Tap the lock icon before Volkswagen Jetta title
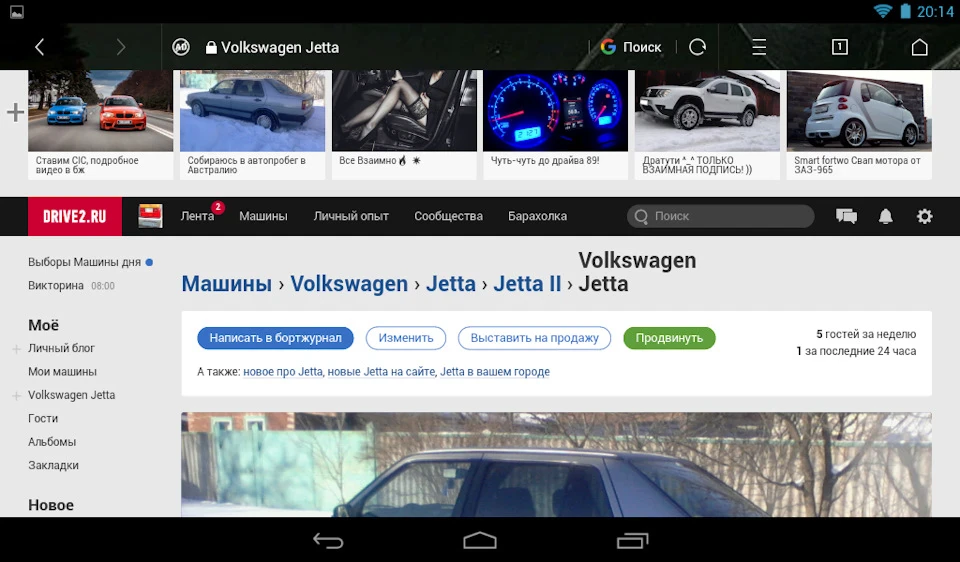Image resolution: width=960 pixels, height=562 pixels. 211,47
